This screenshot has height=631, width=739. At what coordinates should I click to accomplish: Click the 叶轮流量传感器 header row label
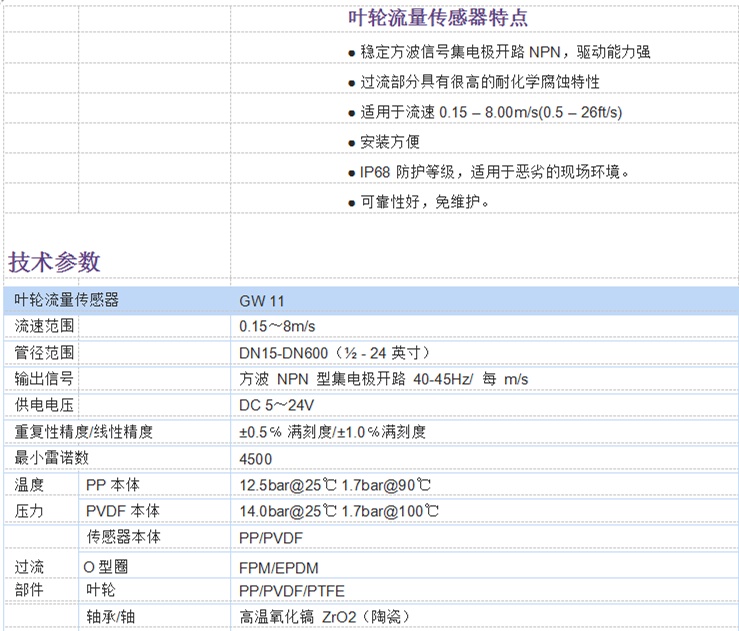coord(66,300)
